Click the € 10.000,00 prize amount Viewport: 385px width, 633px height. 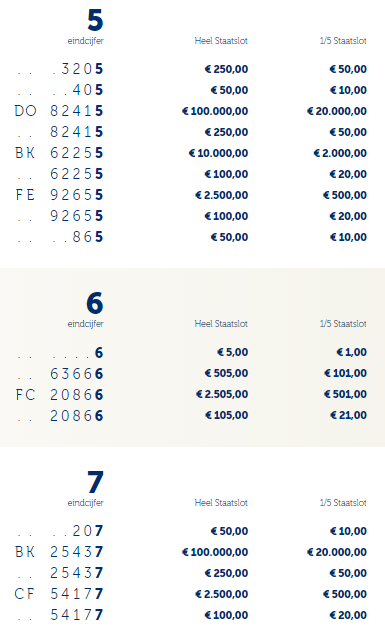(218, 153)
